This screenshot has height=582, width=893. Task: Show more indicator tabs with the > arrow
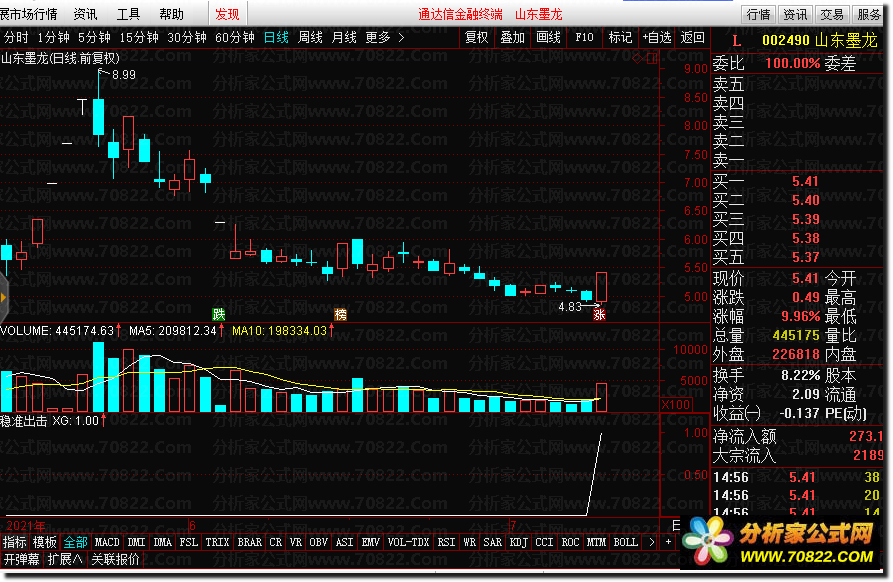pos(652,542)
